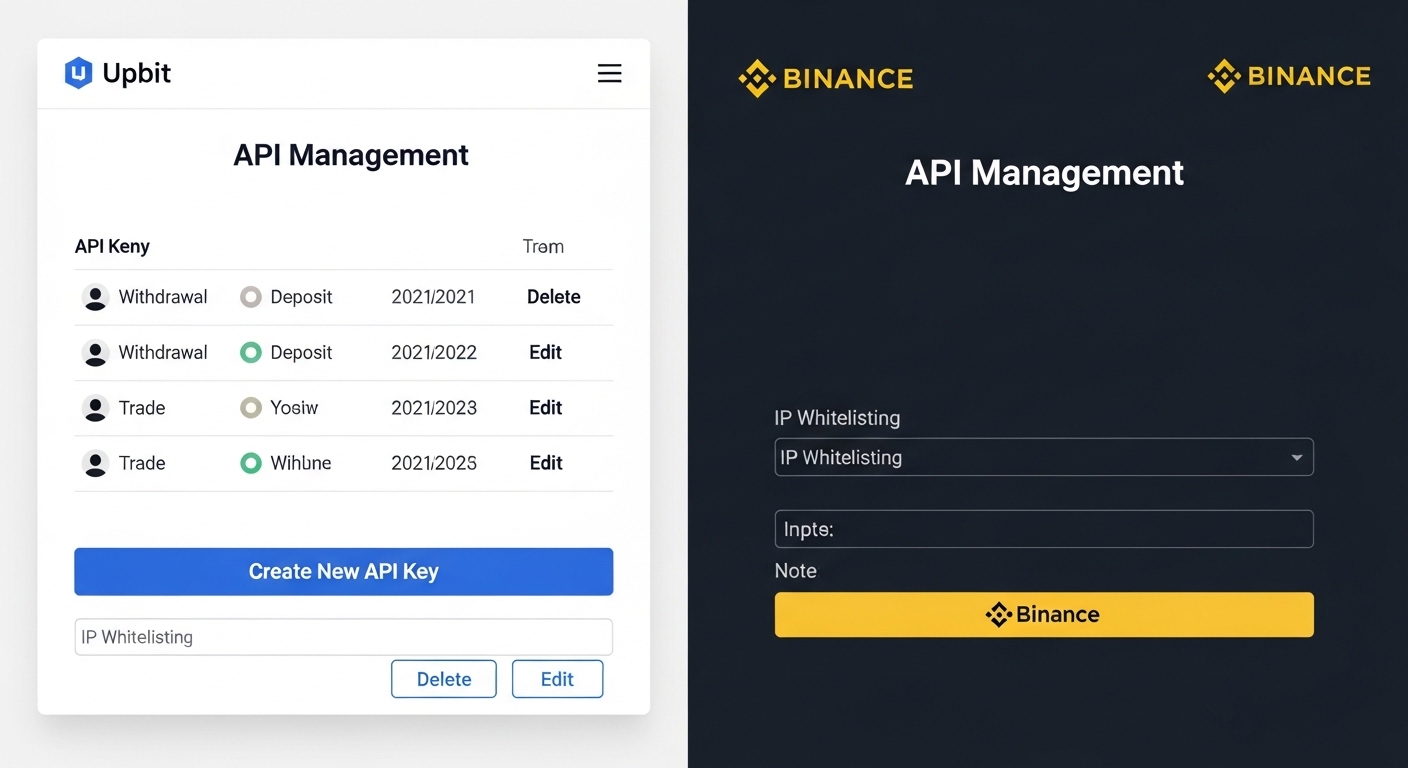Click the Binance API Management heading

1044,173
